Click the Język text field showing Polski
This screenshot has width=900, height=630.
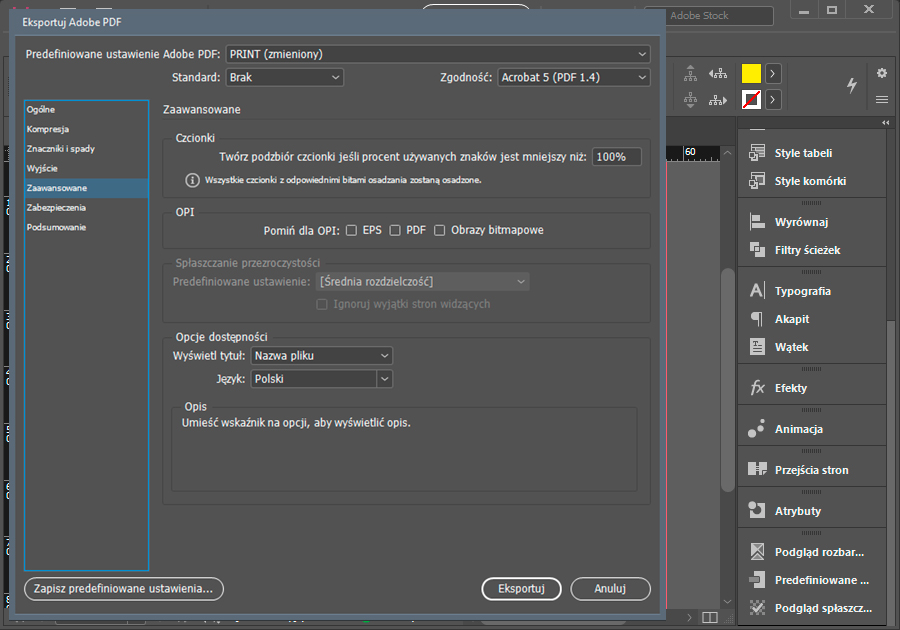pos(313,379)
